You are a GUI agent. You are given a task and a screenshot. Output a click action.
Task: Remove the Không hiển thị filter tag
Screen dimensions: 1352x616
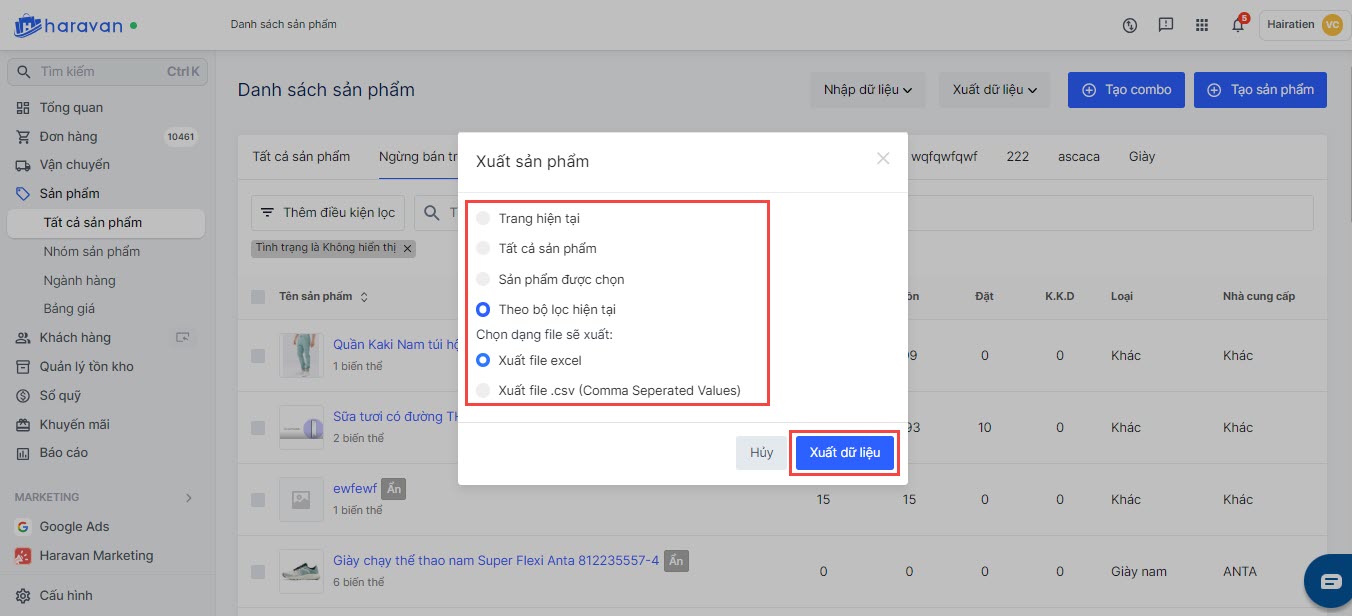coord(407,248)
